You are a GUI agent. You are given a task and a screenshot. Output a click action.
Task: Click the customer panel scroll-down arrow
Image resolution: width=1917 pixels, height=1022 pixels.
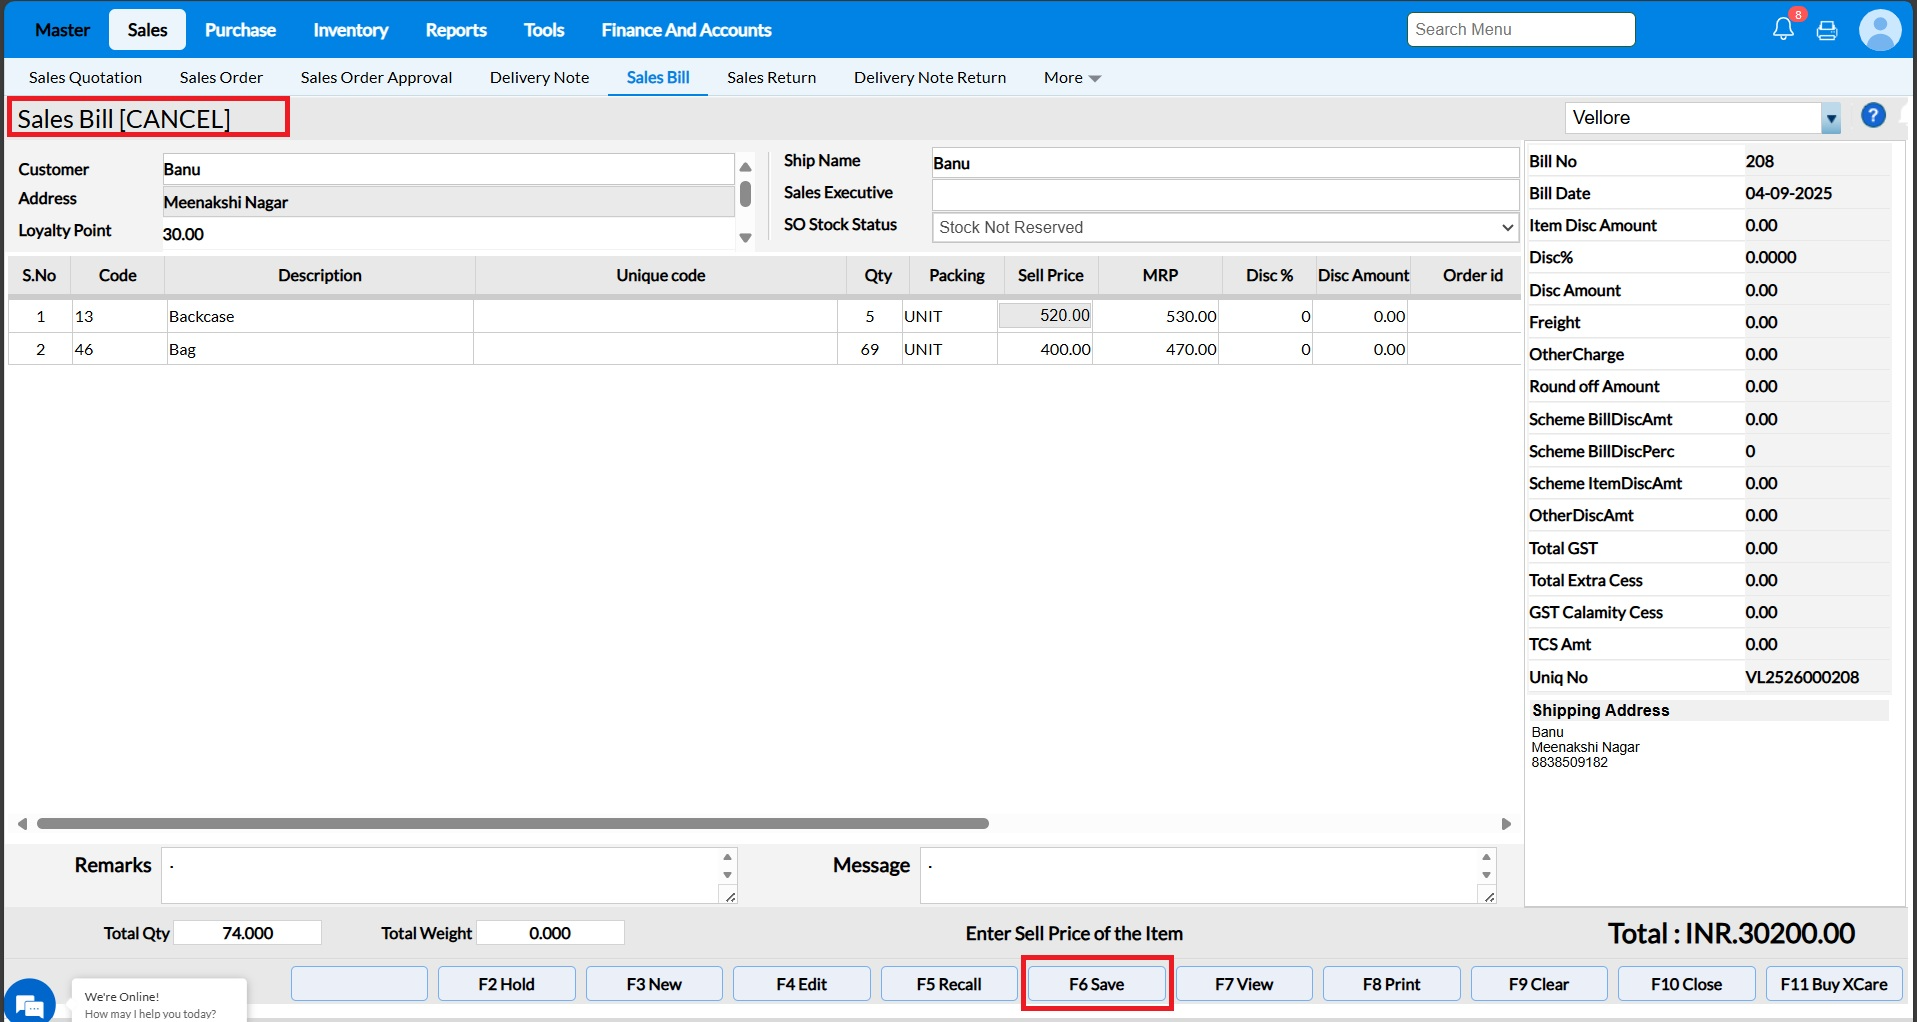(745, 238)
